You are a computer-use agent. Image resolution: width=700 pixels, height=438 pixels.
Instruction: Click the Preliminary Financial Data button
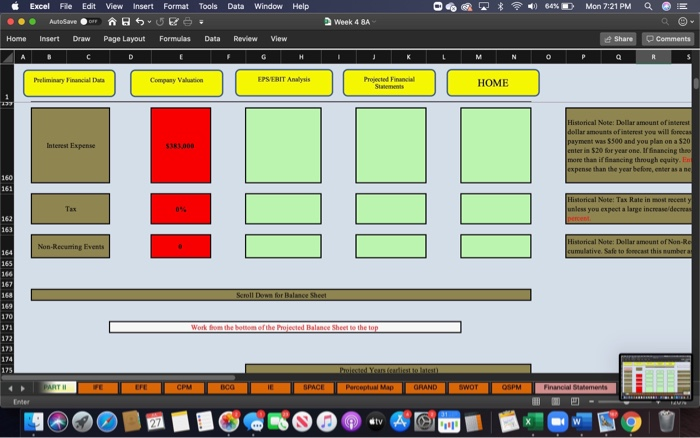(69, 83)
